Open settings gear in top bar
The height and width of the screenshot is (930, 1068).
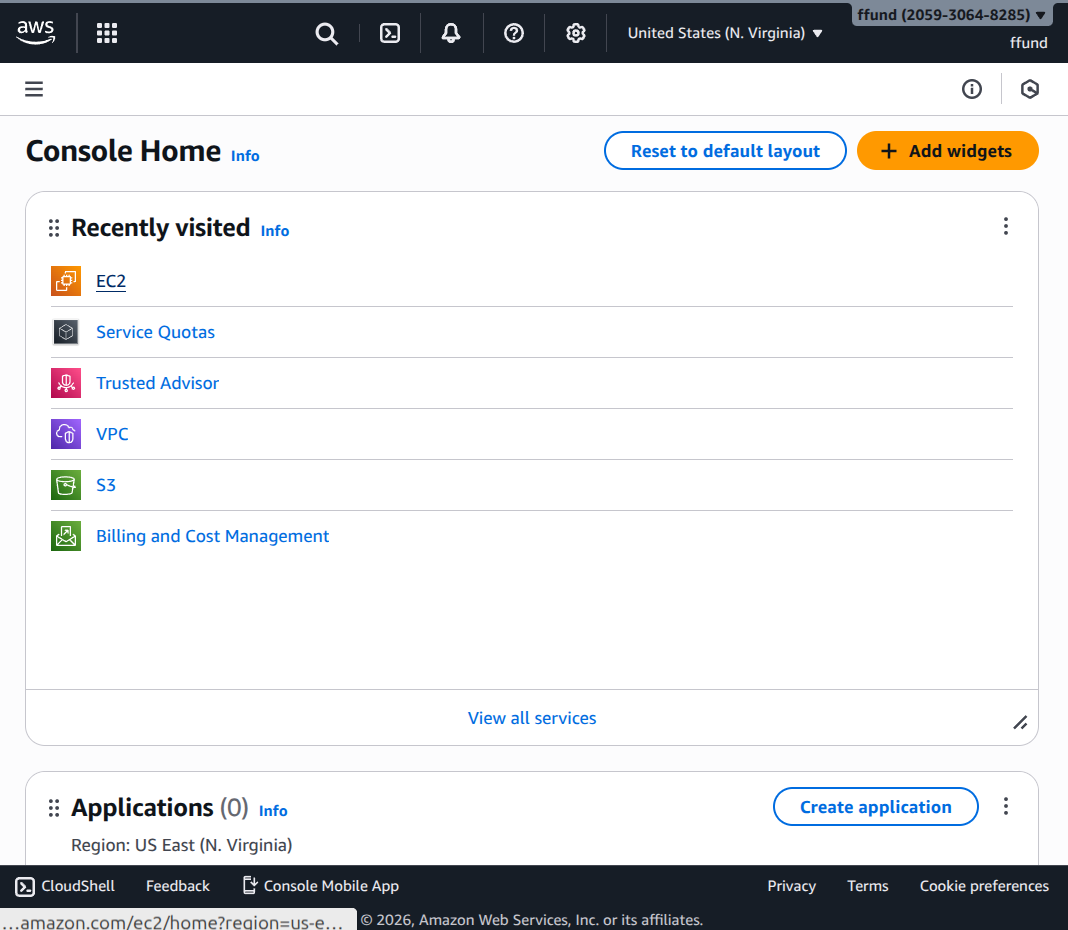575,33
